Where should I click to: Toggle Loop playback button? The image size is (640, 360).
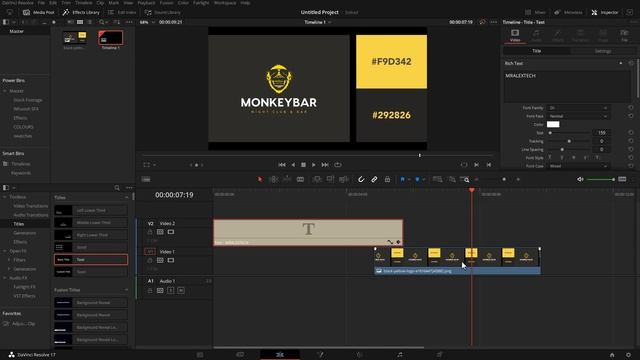tap(338, 164)
